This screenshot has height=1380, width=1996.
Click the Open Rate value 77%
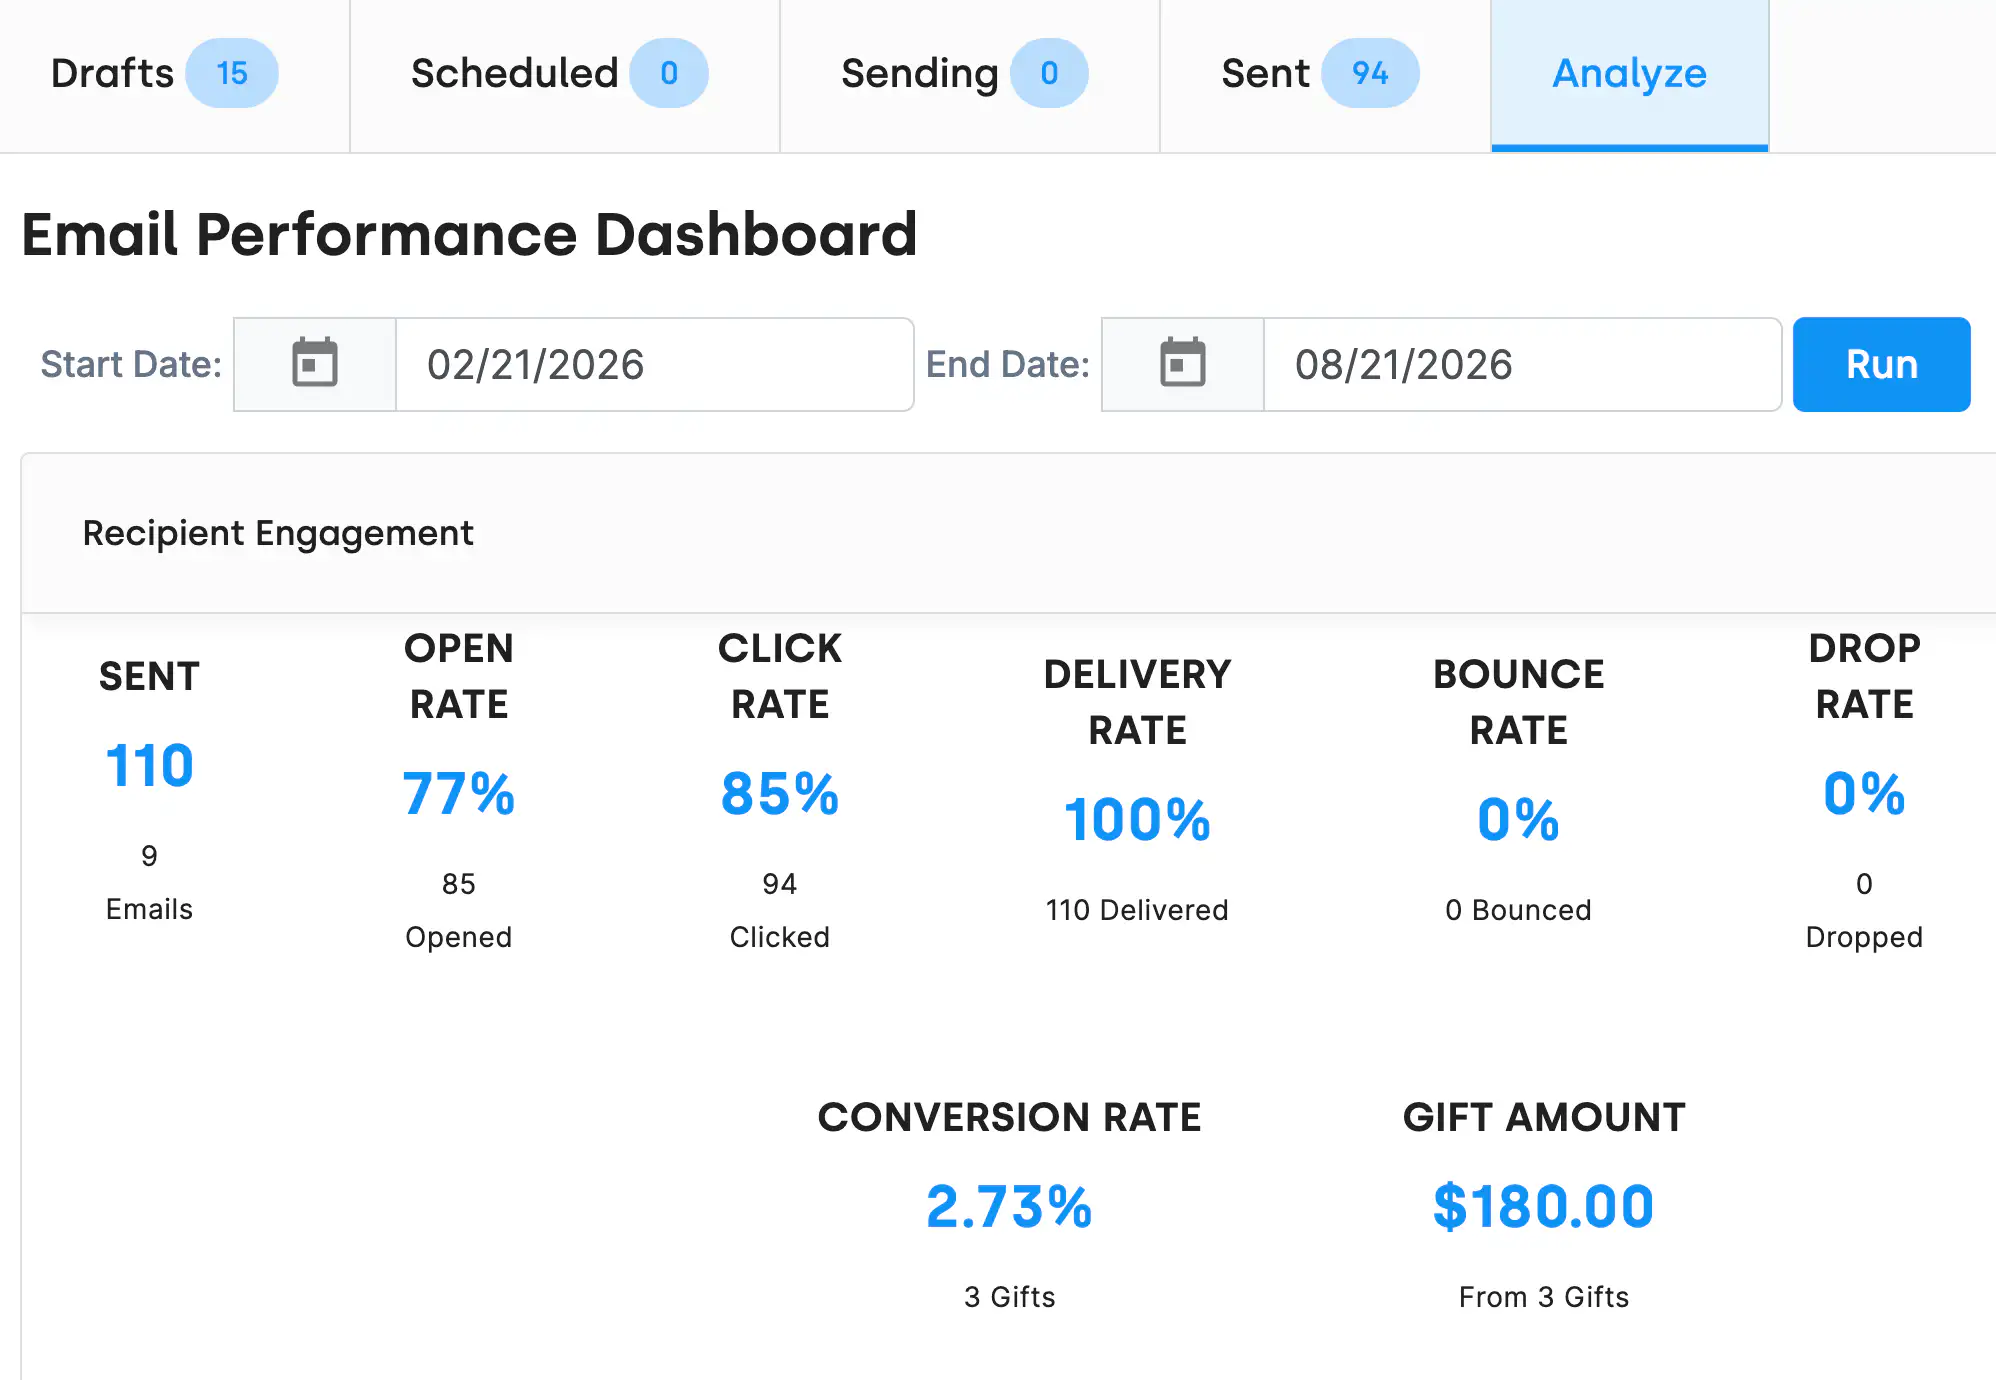(459, 794)
